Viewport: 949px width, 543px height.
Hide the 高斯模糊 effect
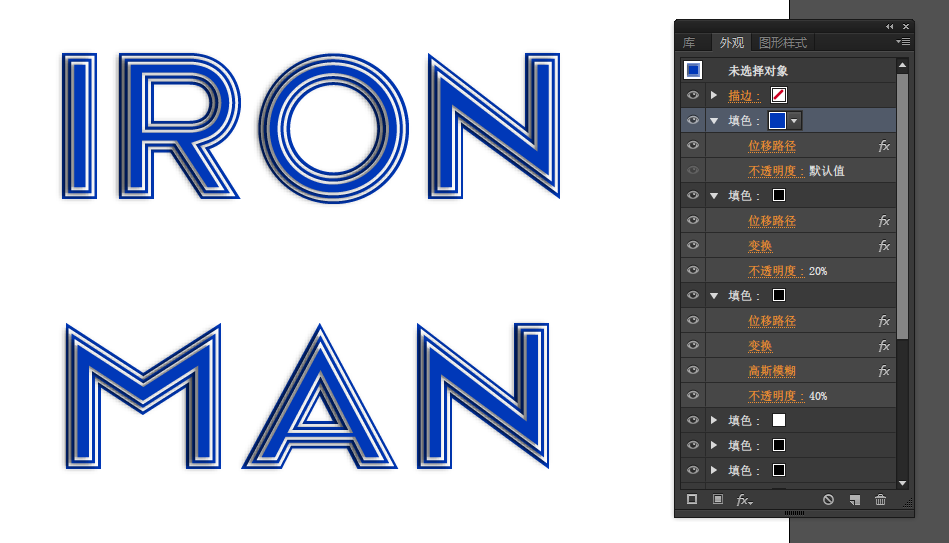tap(693, 370)
